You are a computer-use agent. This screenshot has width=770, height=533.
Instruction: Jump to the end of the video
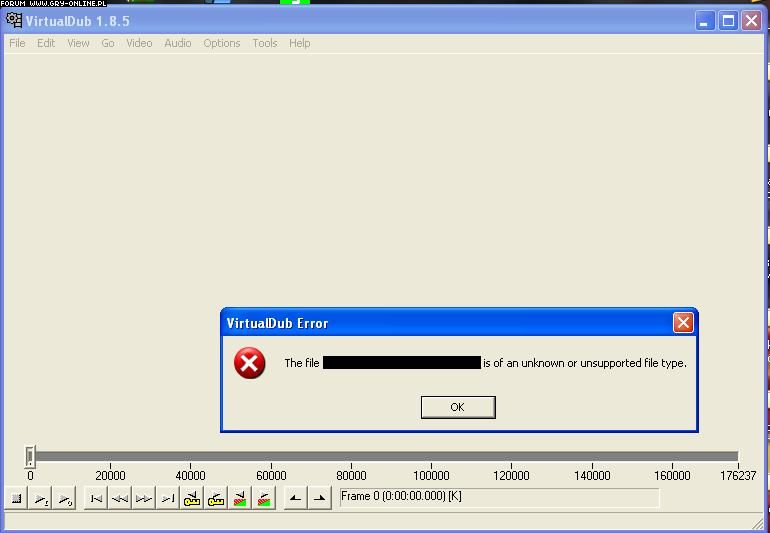[x=168, y=498]
